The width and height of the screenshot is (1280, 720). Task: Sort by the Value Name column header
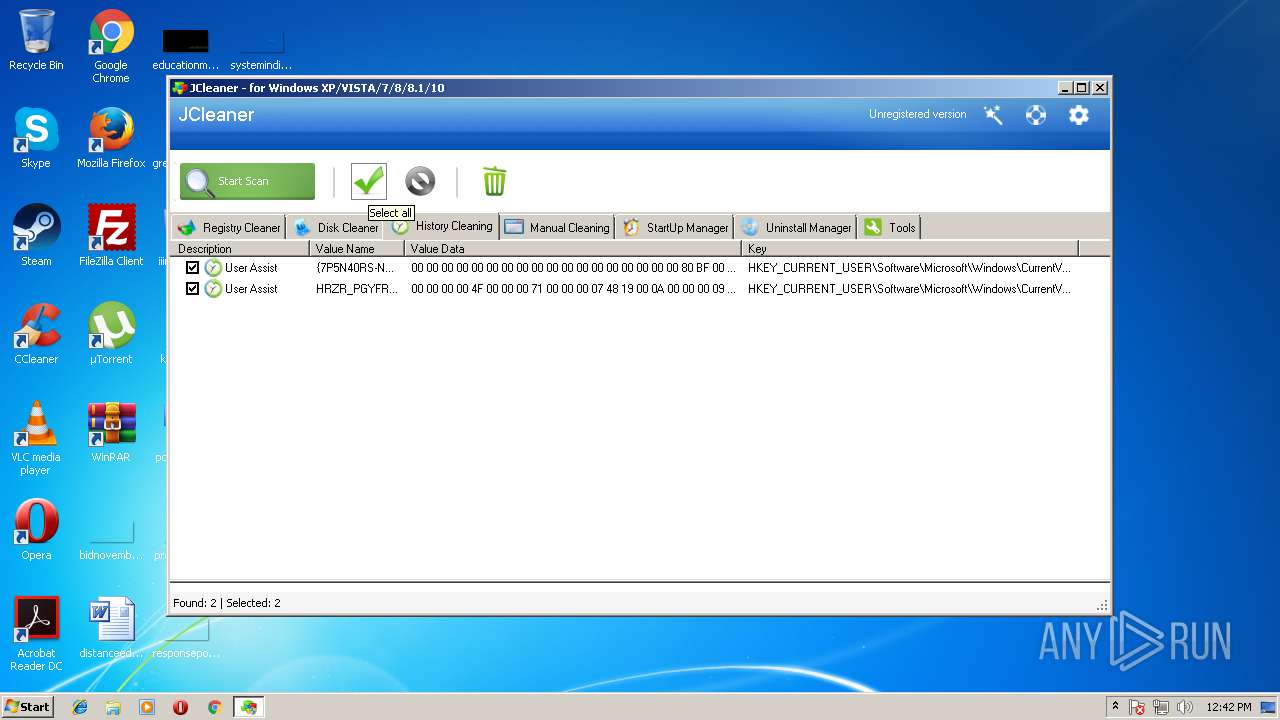(357, 248)
